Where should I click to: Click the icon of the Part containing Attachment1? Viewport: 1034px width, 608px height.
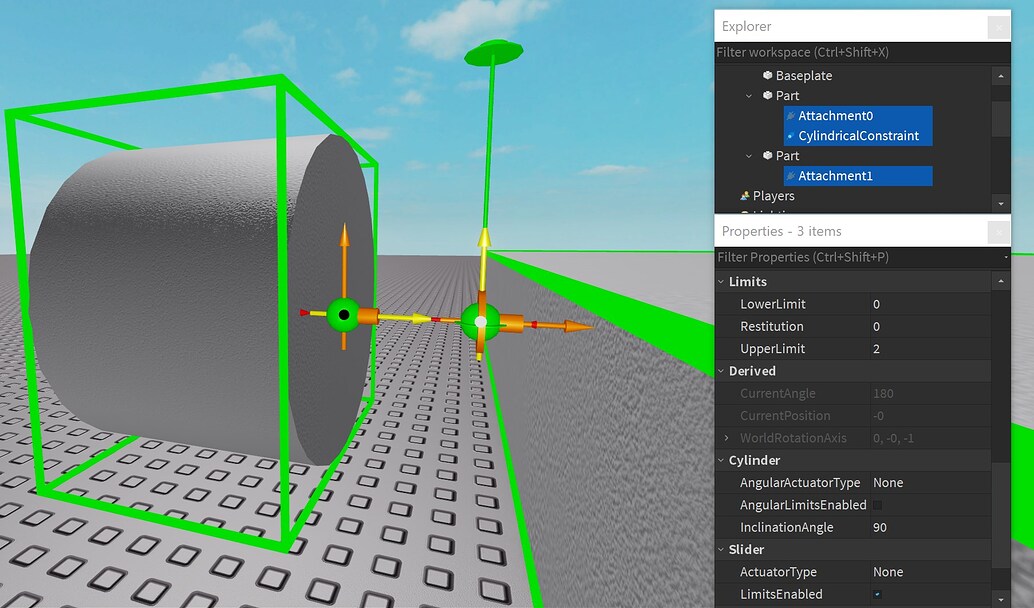pyautogui.click(x=767, y=156)
